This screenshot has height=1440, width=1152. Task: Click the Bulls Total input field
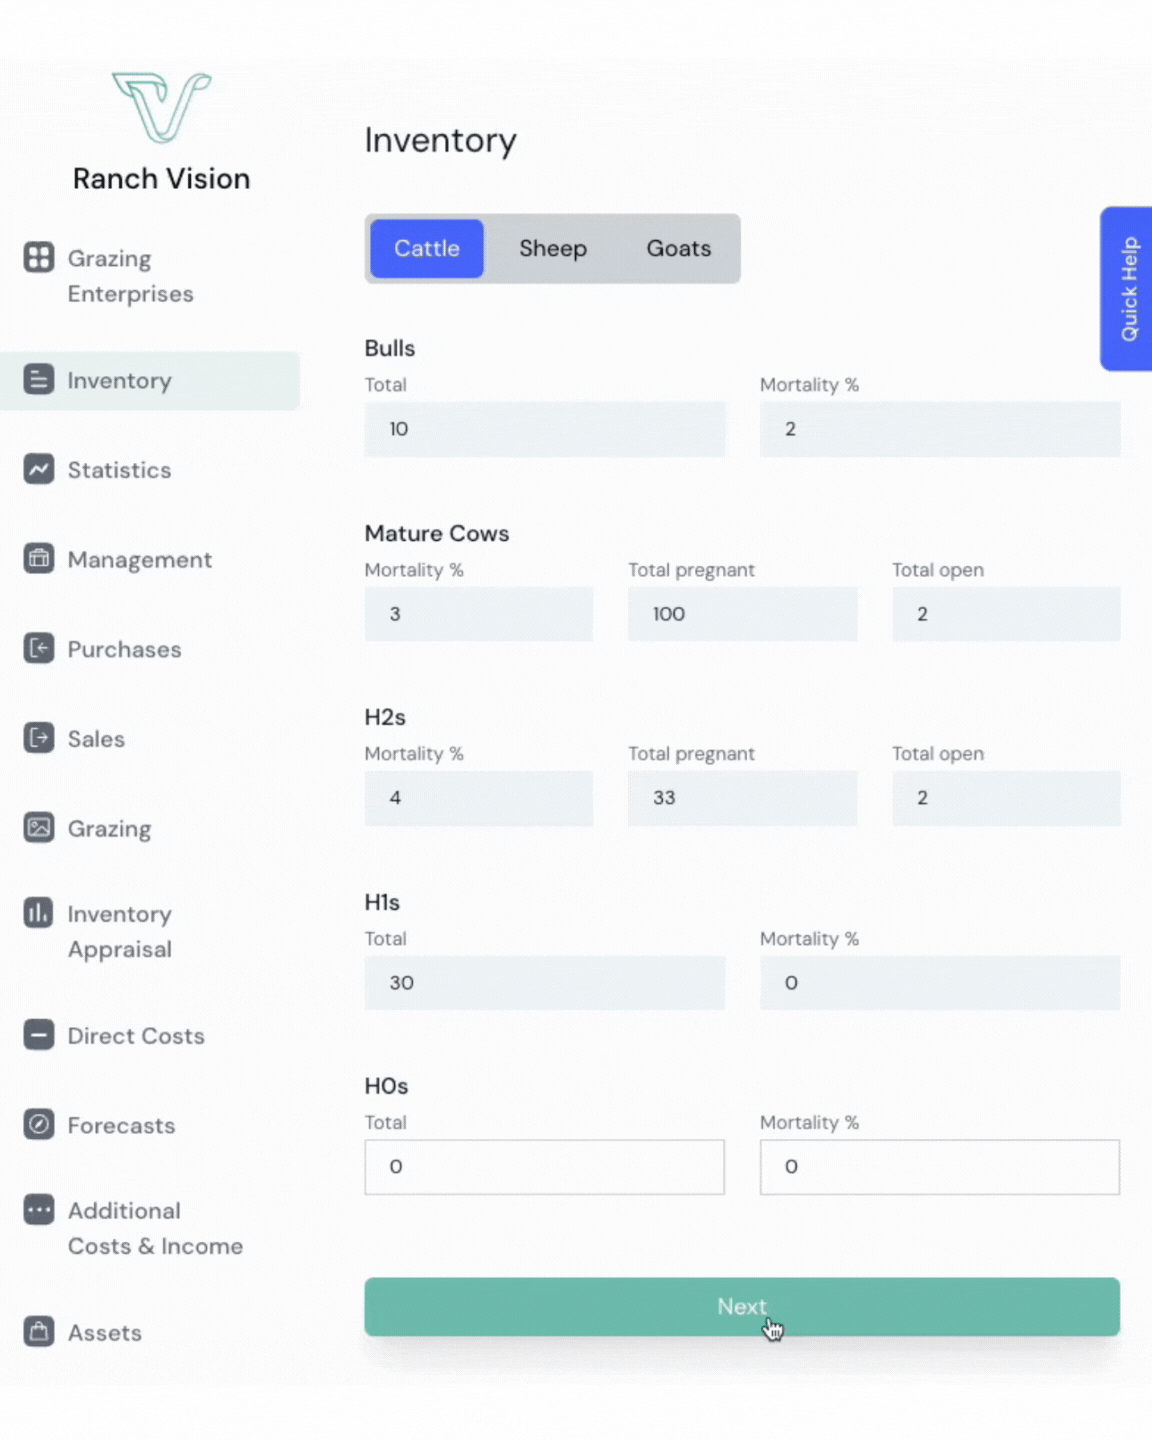[x=544, y=429]
